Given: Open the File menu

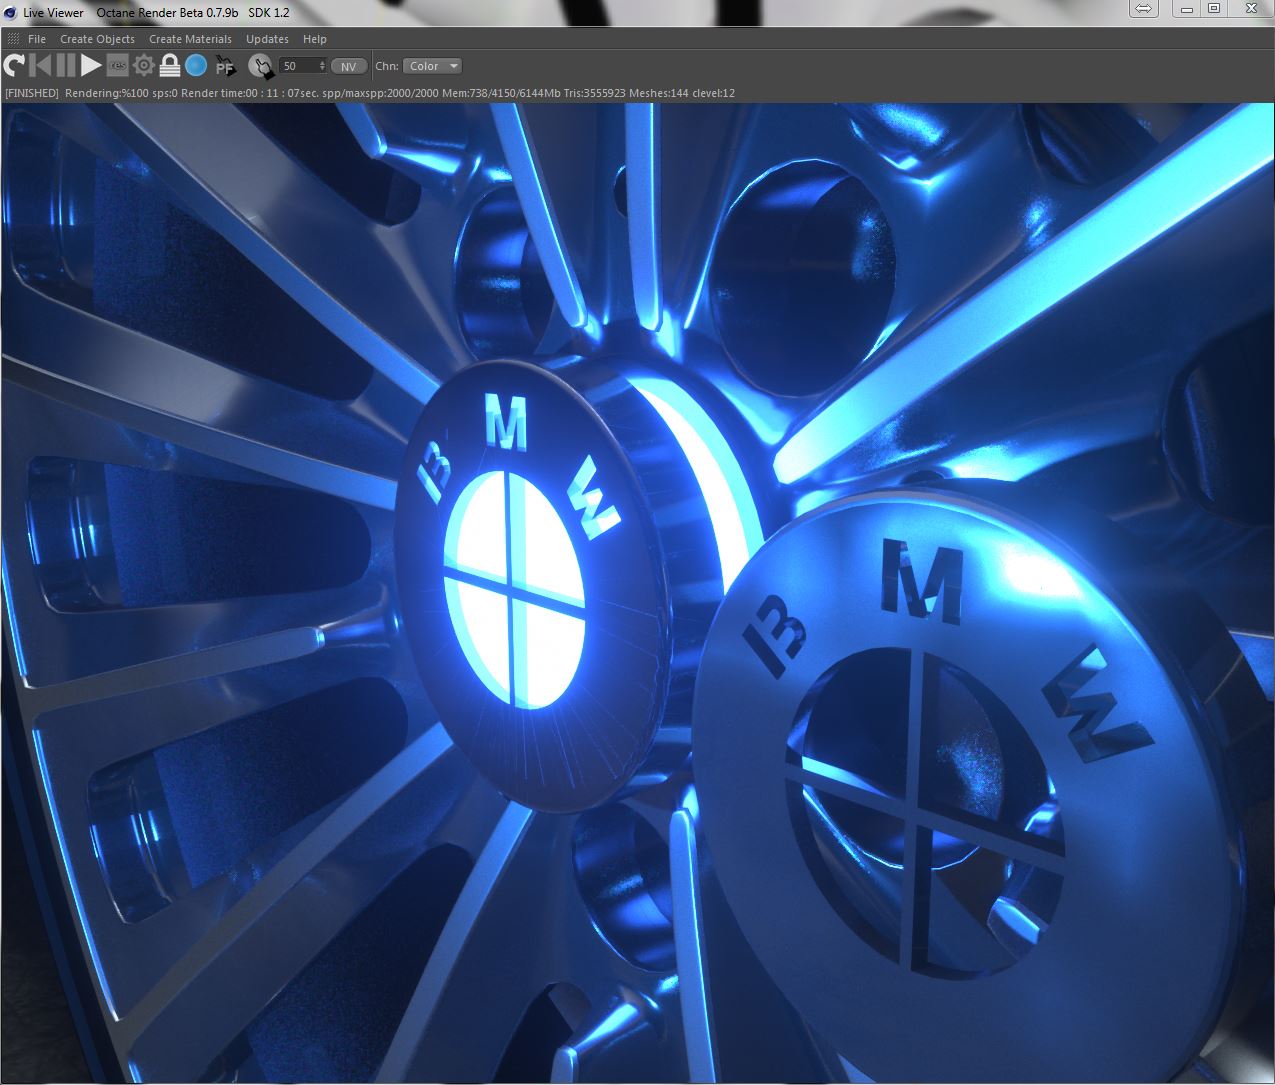Looking at the screenshot, I should pyautogui.click(x=37, y=39).
